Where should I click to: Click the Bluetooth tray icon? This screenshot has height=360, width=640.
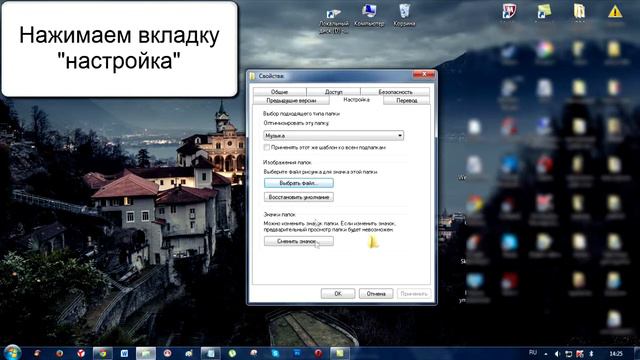point(591,353)
